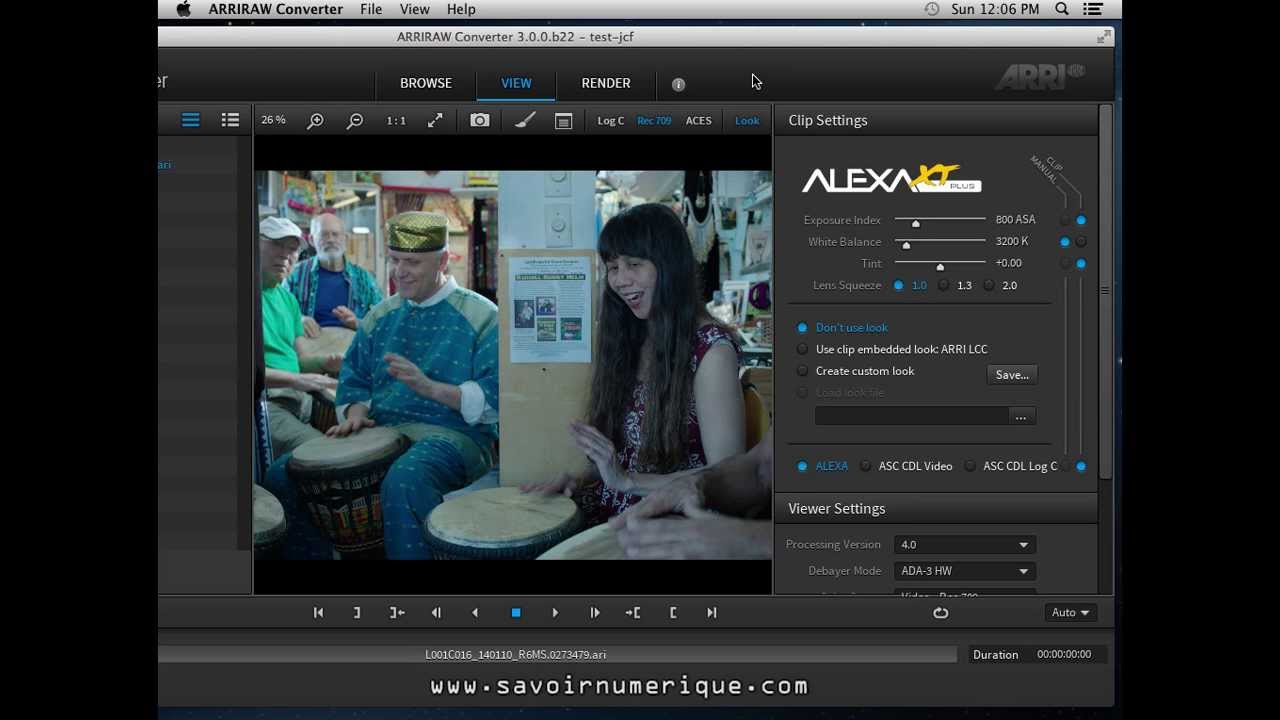Screen dimensions: 1280x720
Task: Click the set in-point bracket icon
Action: (673, 613)
